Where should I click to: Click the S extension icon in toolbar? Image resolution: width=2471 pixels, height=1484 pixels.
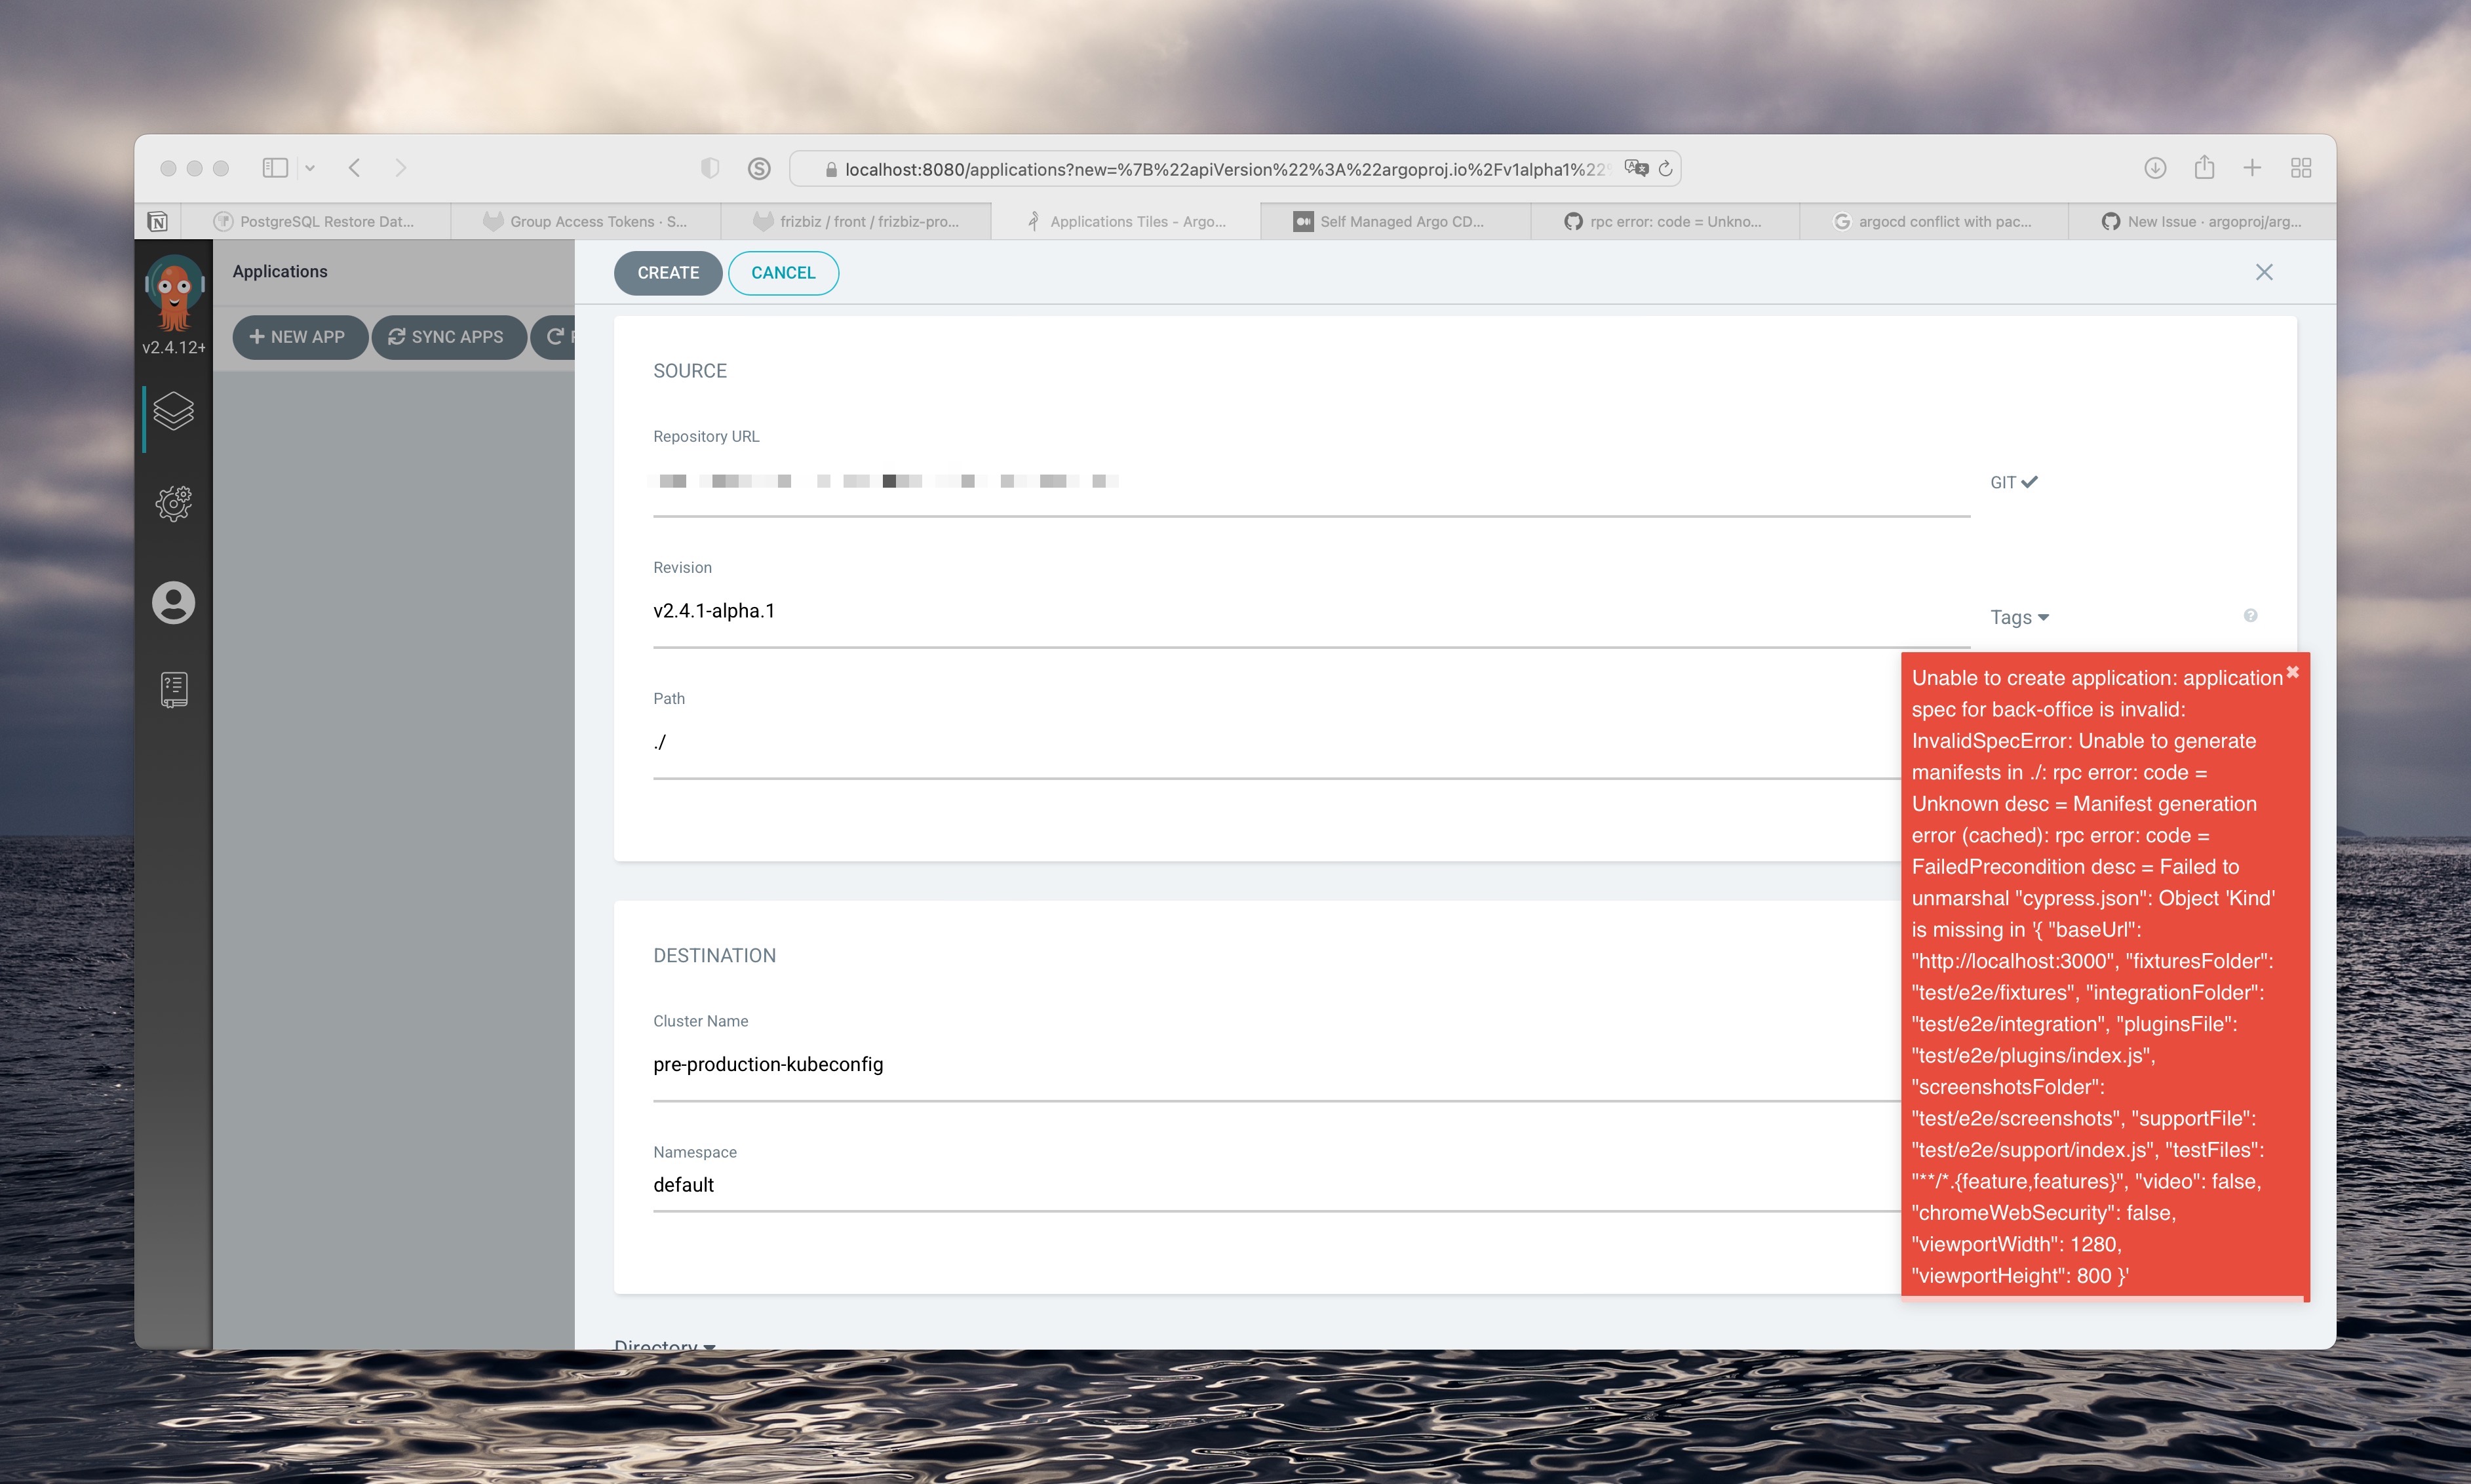(x=759, y=168)
